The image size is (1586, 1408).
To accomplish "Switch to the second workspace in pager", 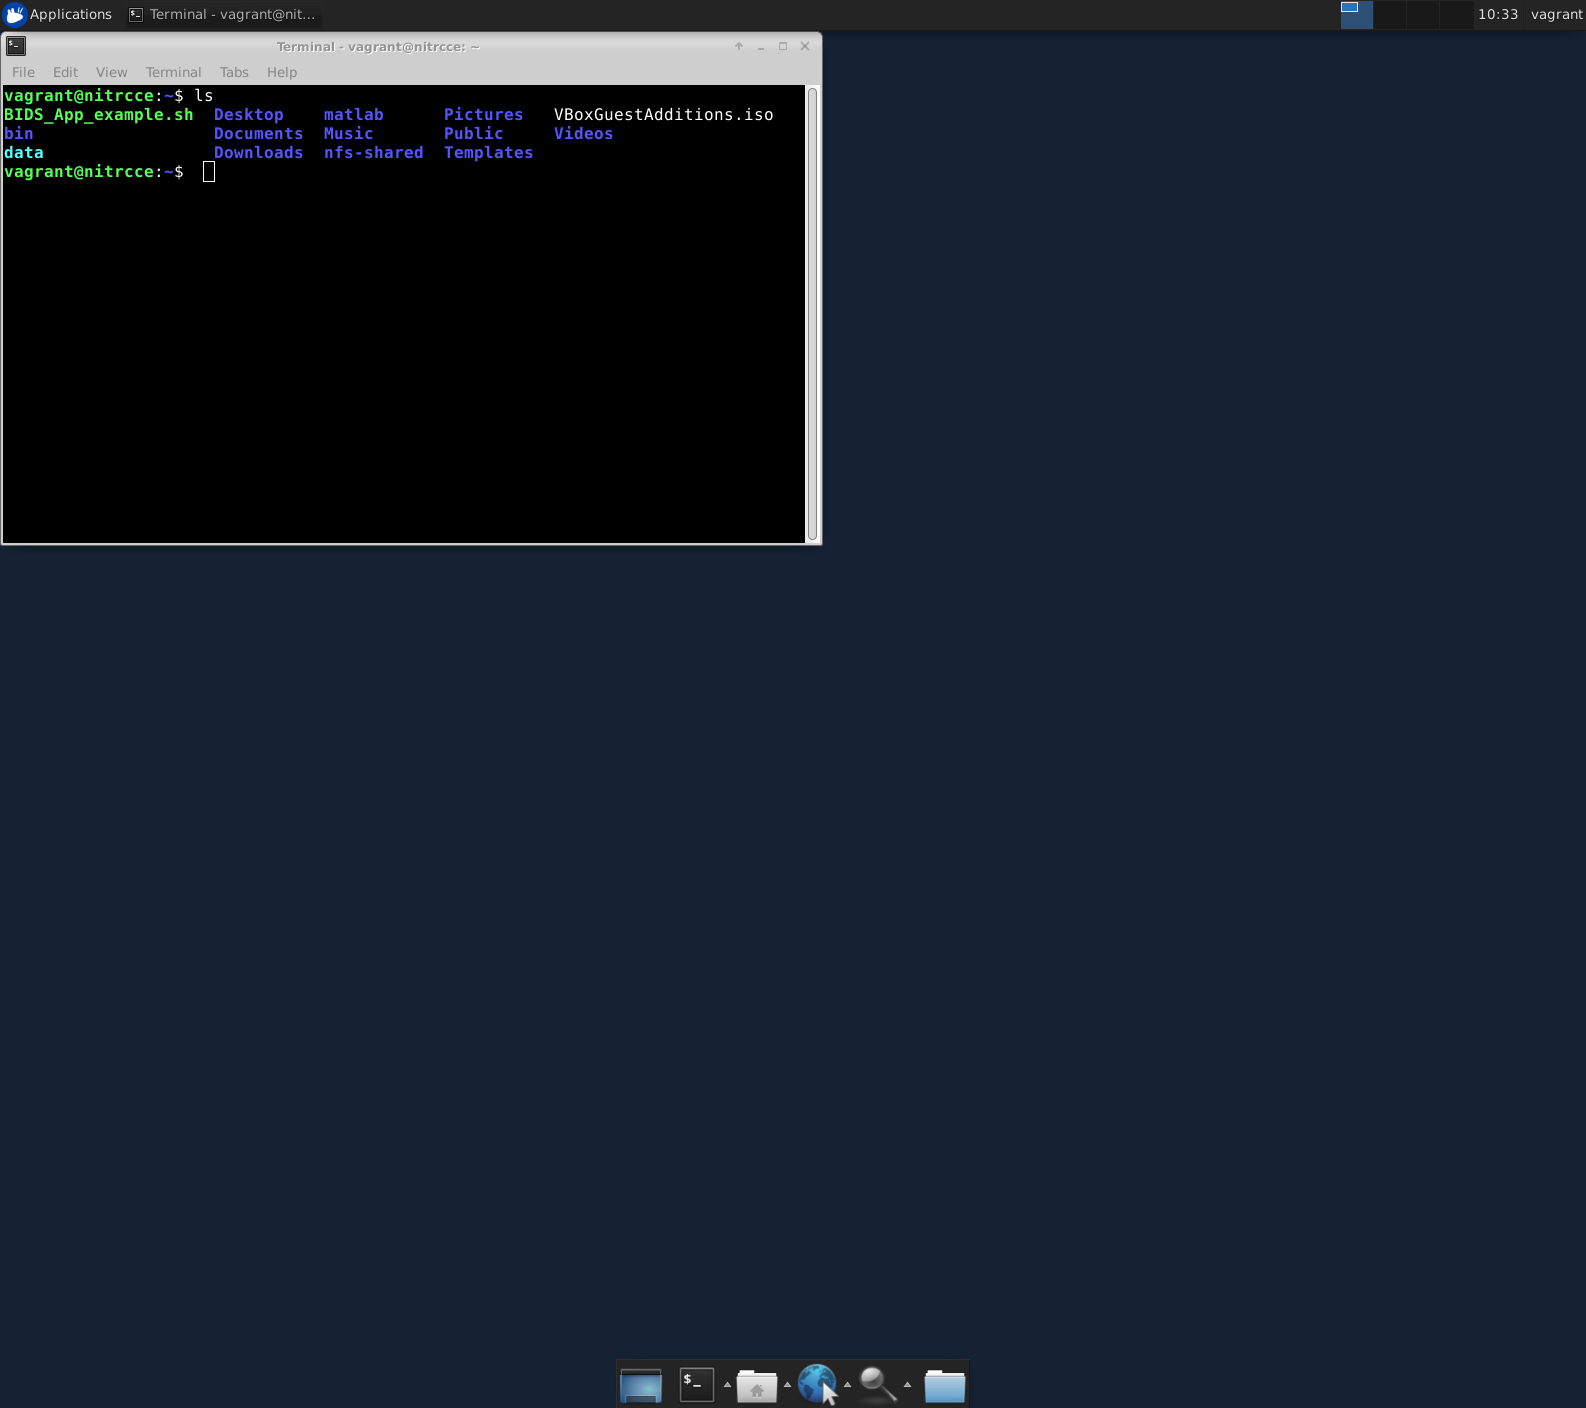I will [1390, 14].
